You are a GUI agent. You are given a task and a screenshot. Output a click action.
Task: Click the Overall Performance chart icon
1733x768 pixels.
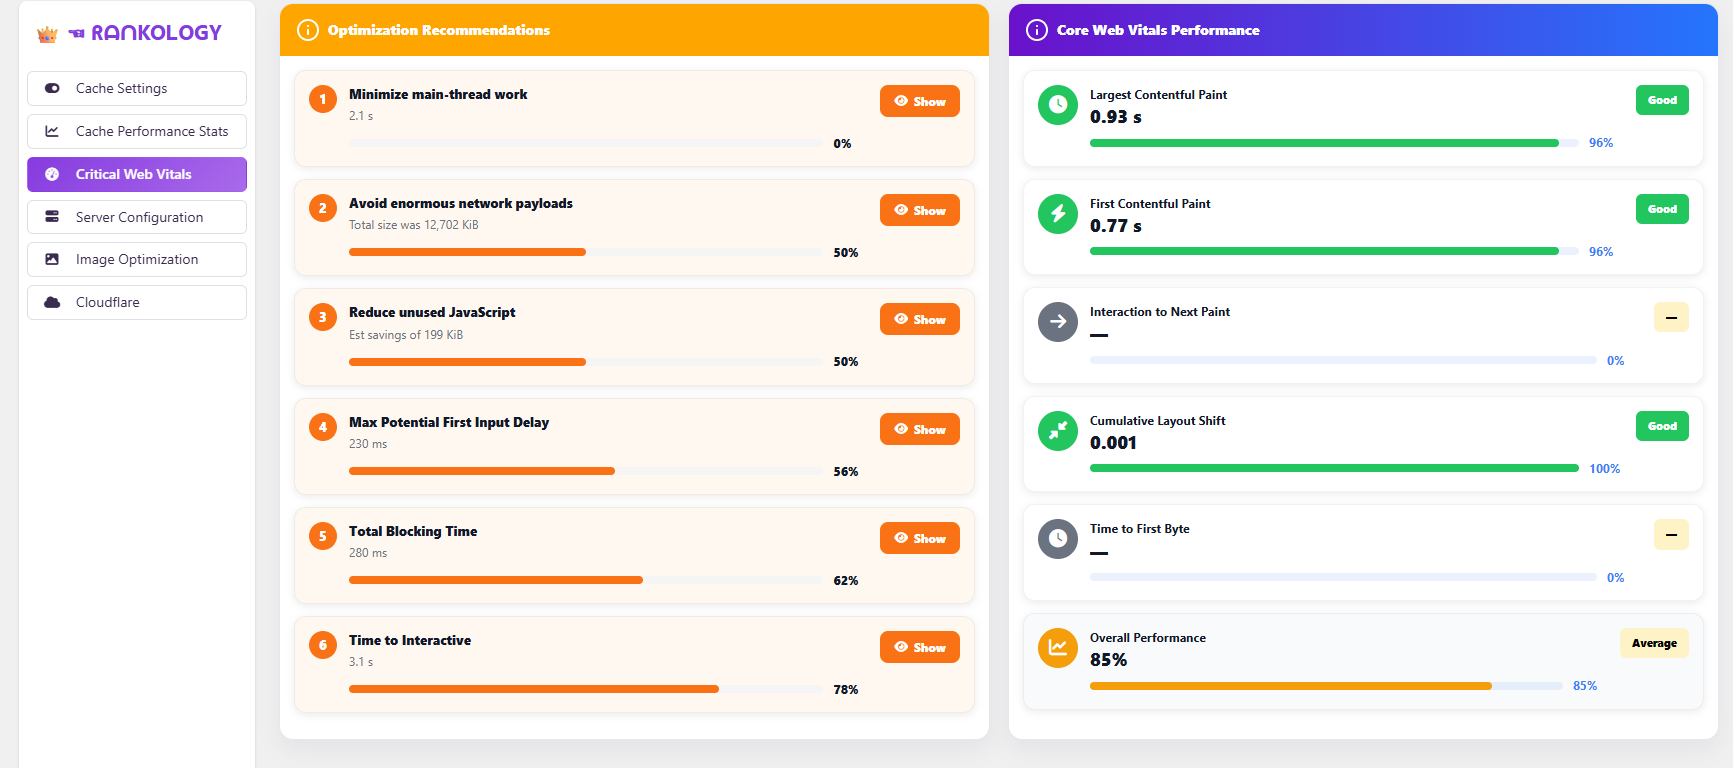pos(1058,648)
